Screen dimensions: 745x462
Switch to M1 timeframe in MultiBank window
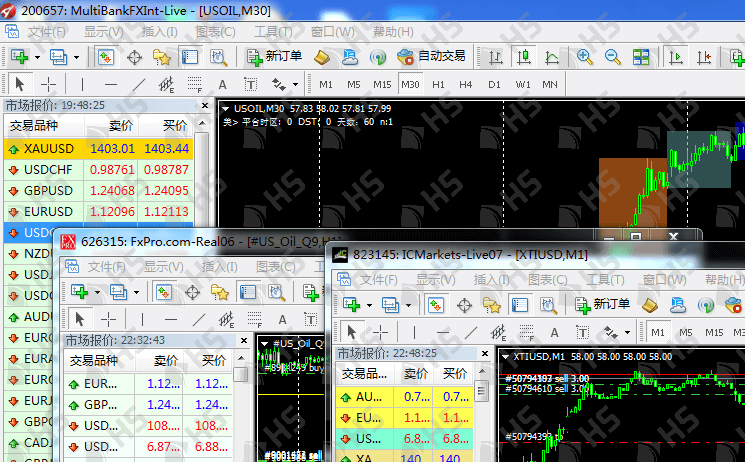pos(325,85)
